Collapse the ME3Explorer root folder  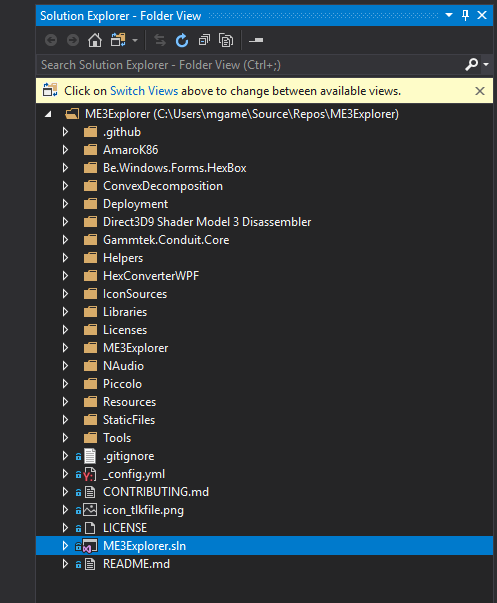pyautogui.click(x=48, y=114)
